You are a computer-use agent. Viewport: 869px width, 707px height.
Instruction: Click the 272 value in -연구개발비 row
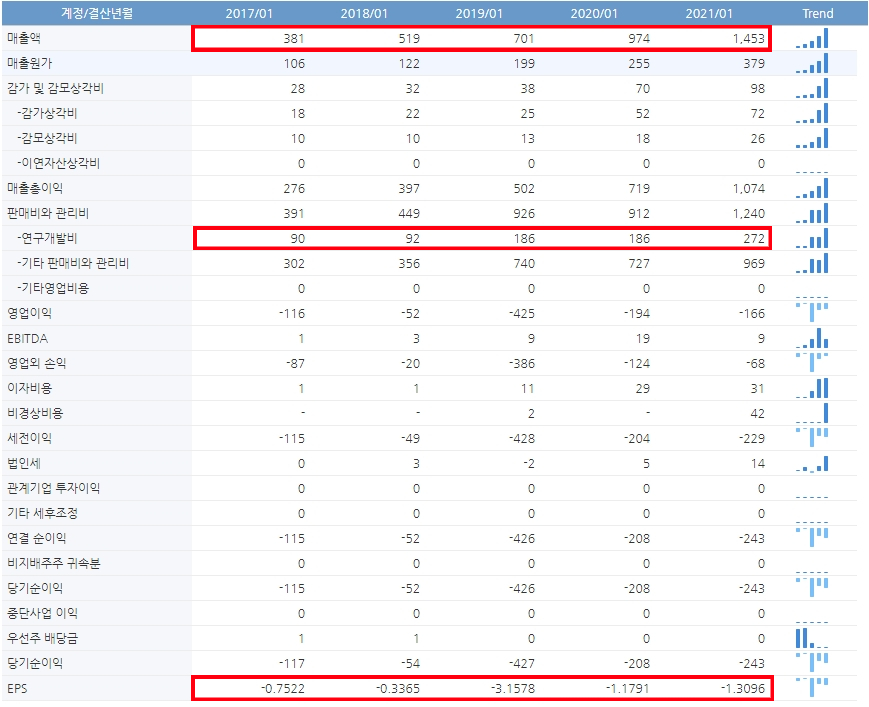pyautogui.click(x=754, y=238)
